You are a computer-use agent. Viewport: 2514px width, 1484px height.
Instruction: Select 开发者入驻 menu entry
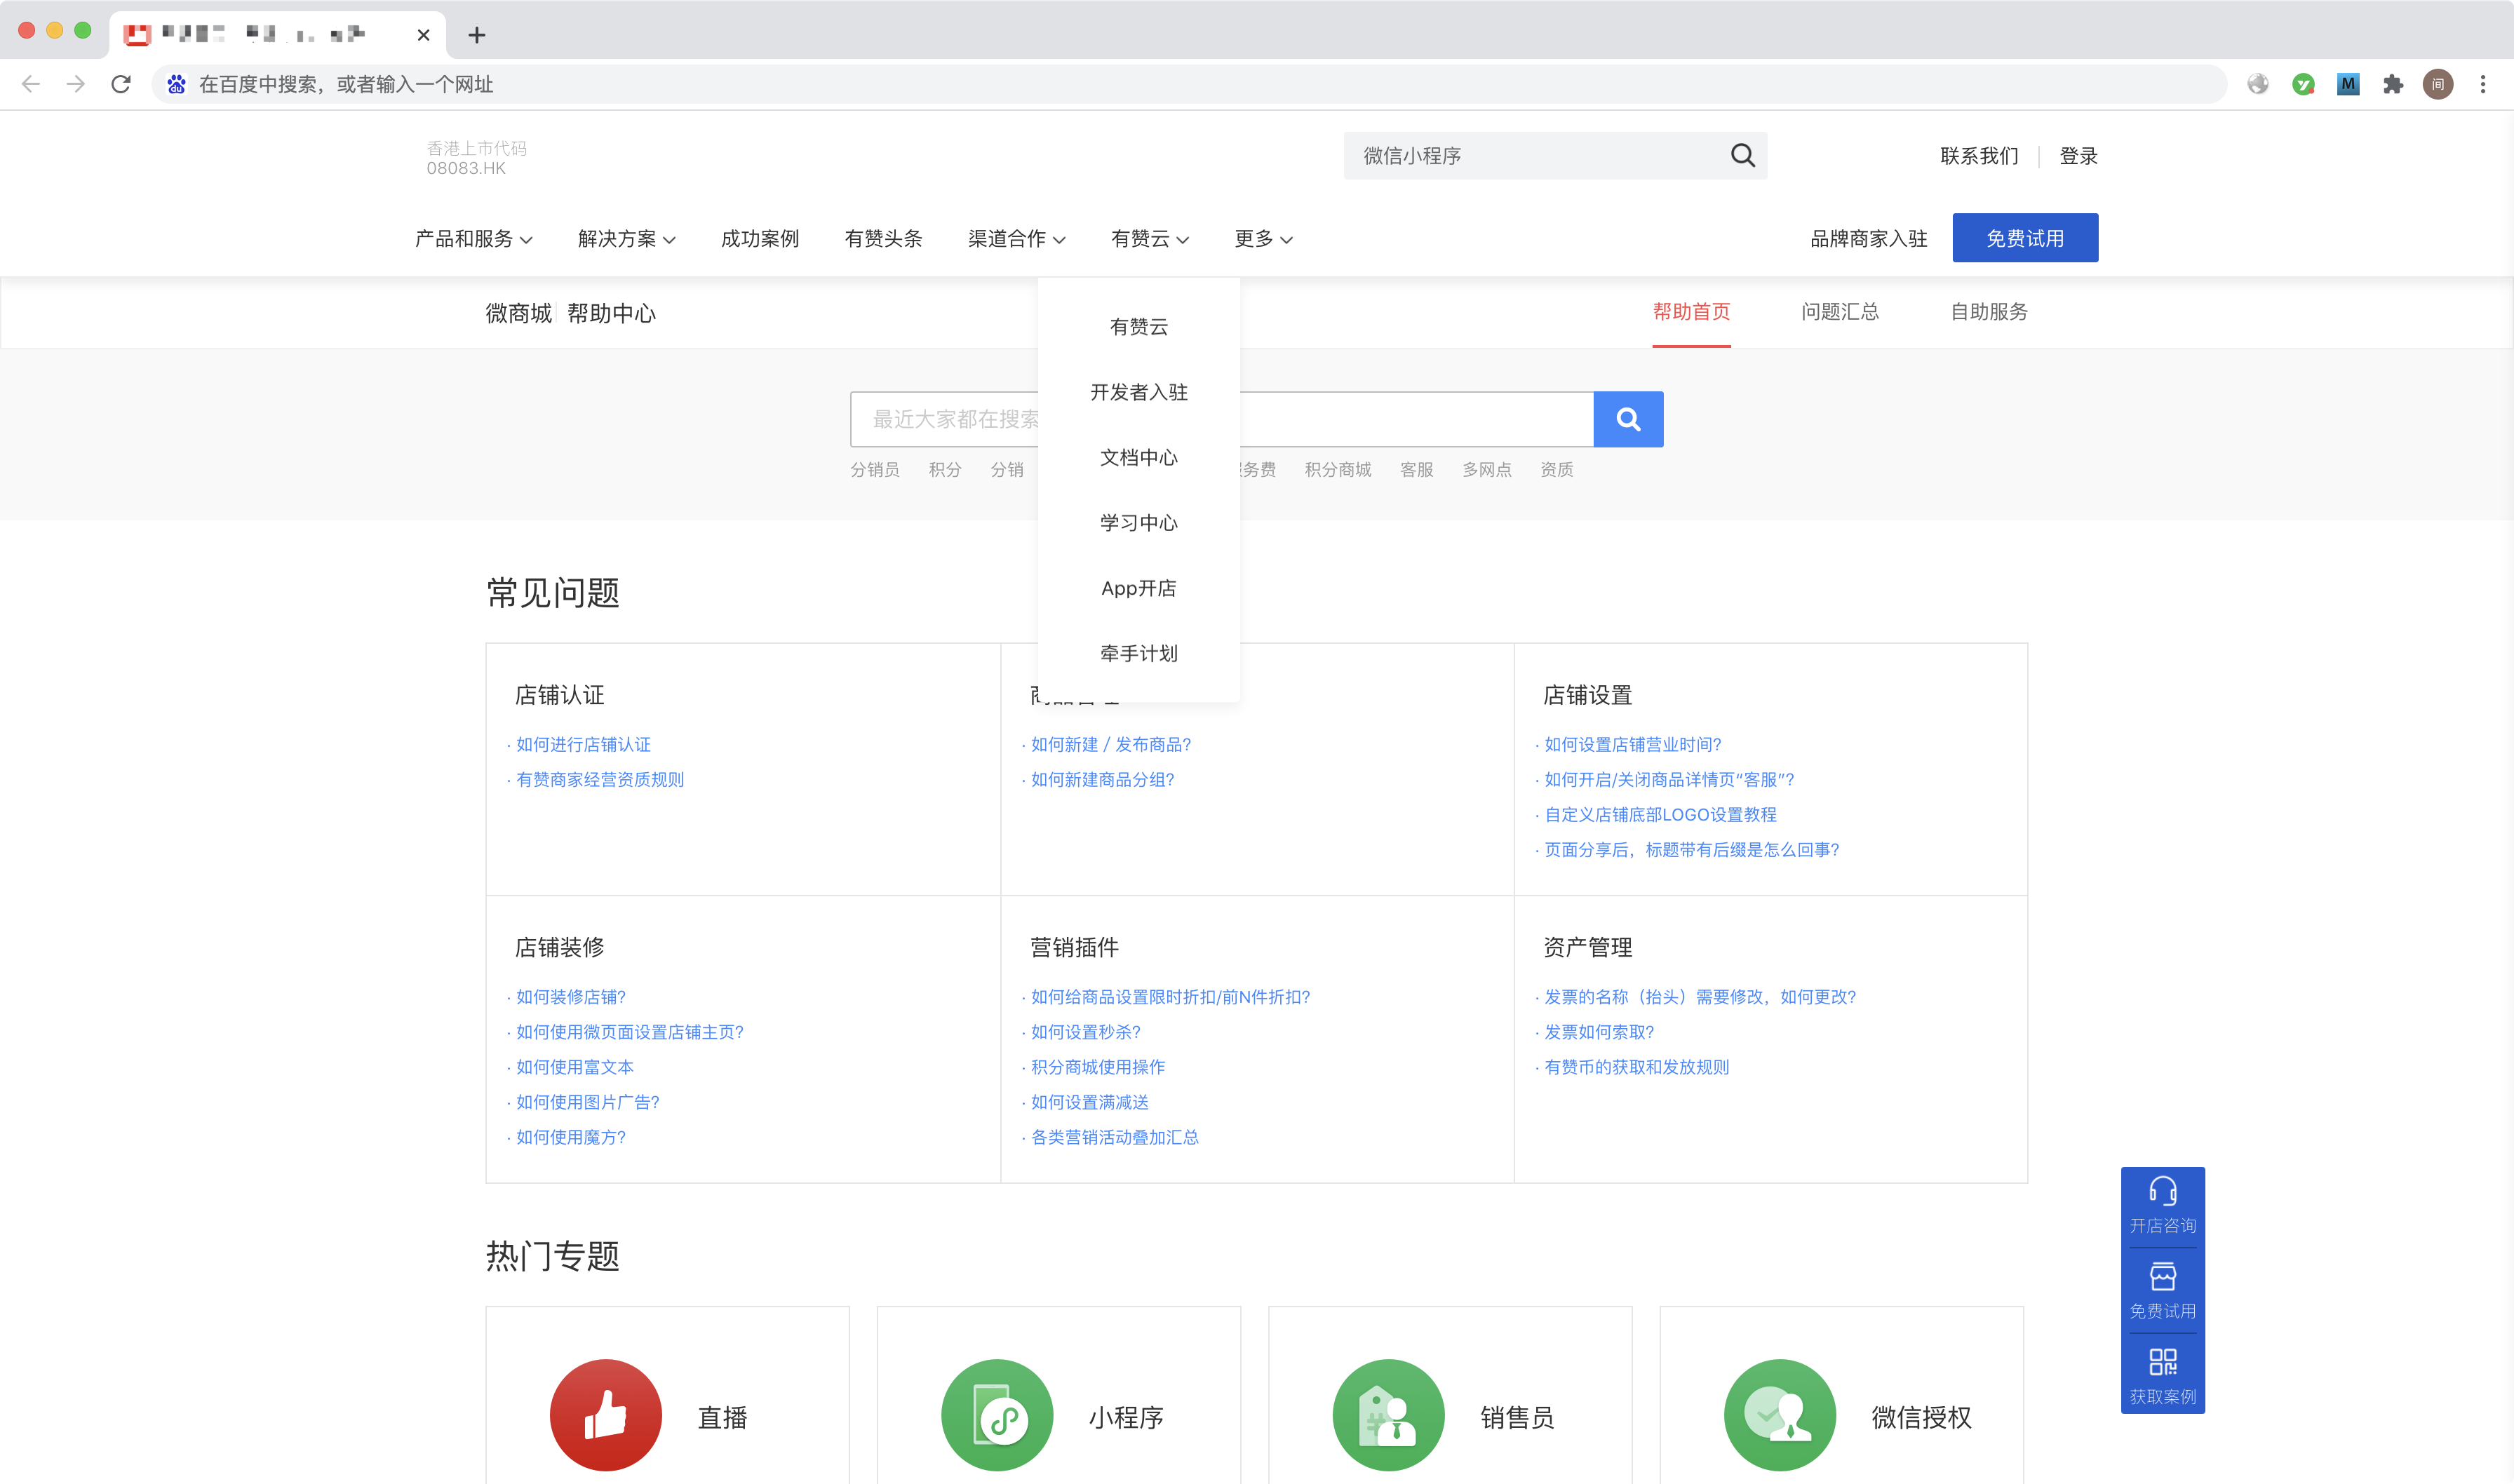1139,392
